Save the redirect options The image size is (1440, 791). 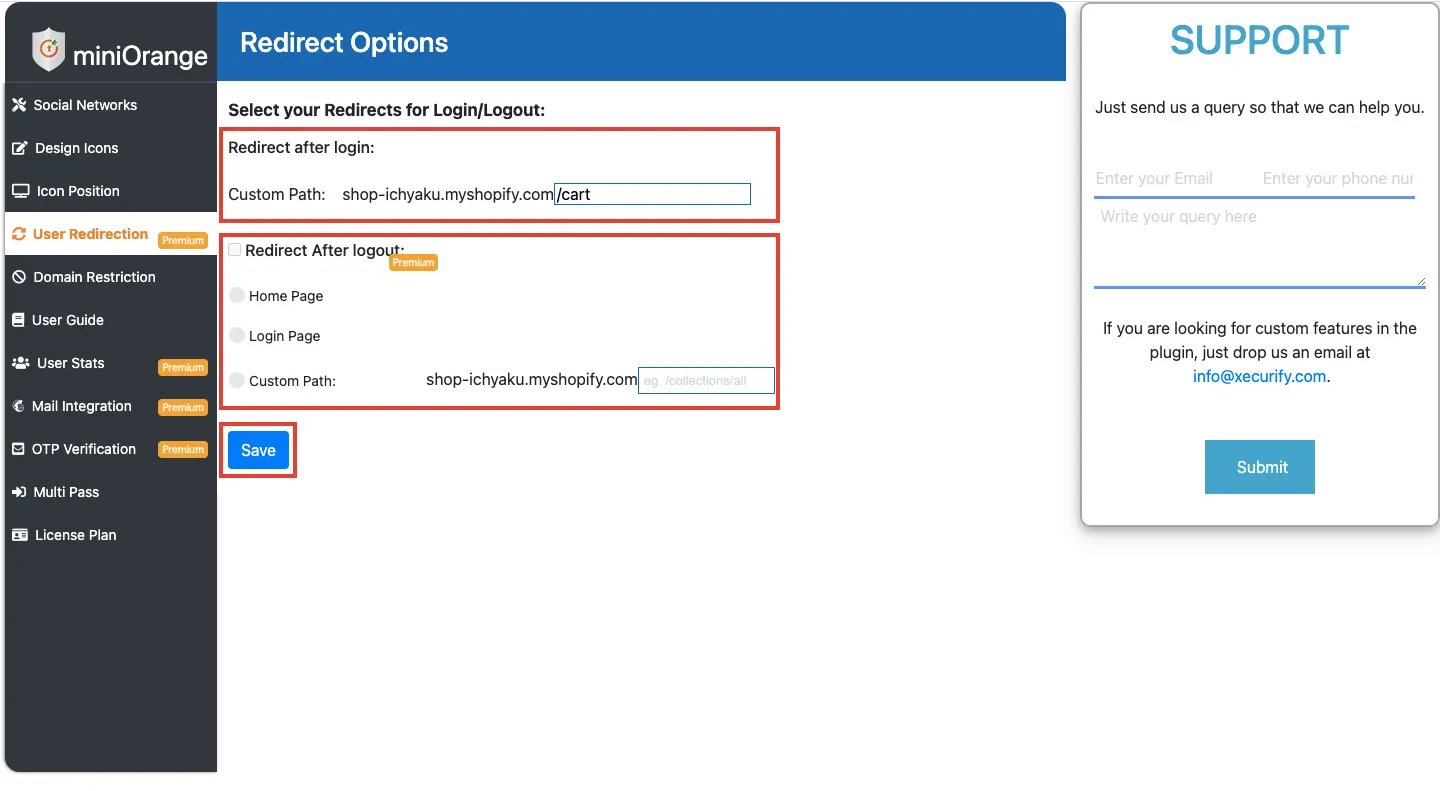coord(258,450)
